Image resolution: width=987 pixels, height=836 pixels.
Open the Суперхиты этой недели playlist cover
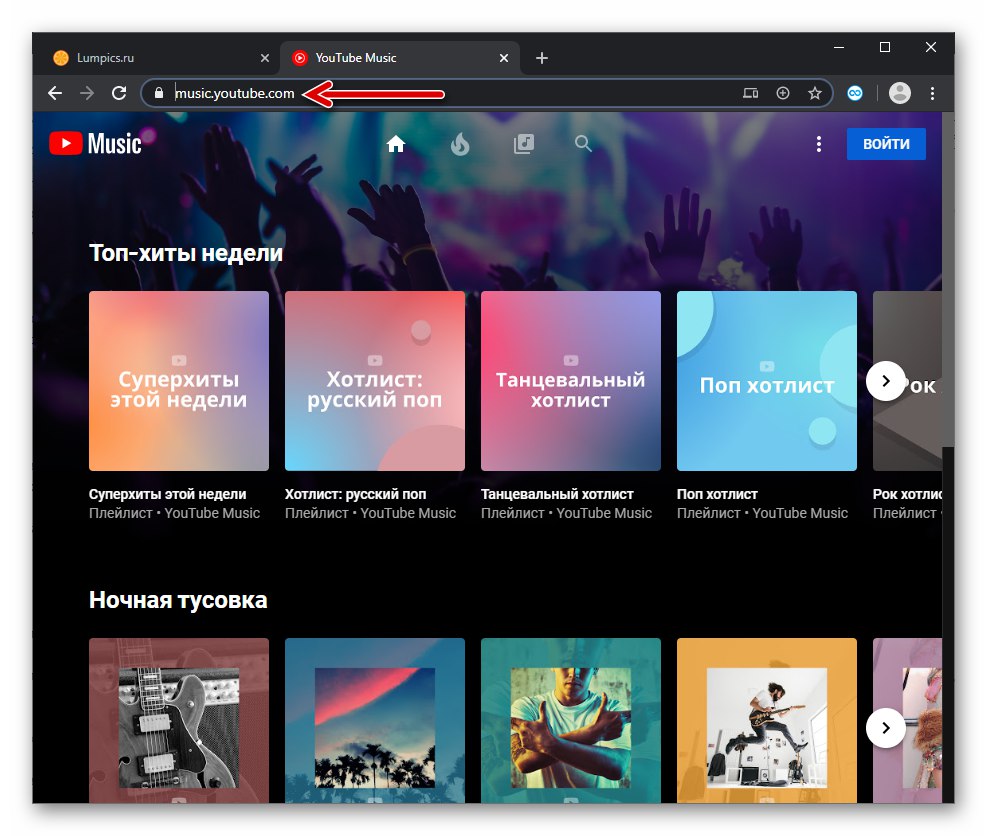[x=179, y=381]
